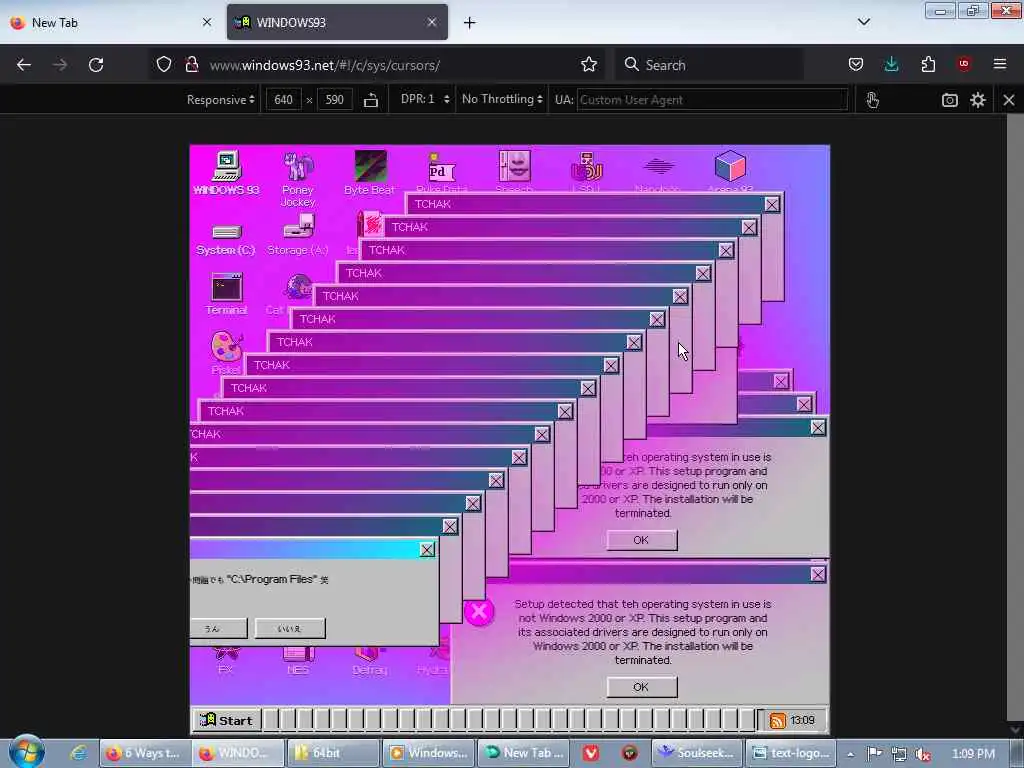Image resolution: width=1024 pixels, height=768 pixels.
Task: Open responsive design mode settings gear
Action: coord(978,100)
